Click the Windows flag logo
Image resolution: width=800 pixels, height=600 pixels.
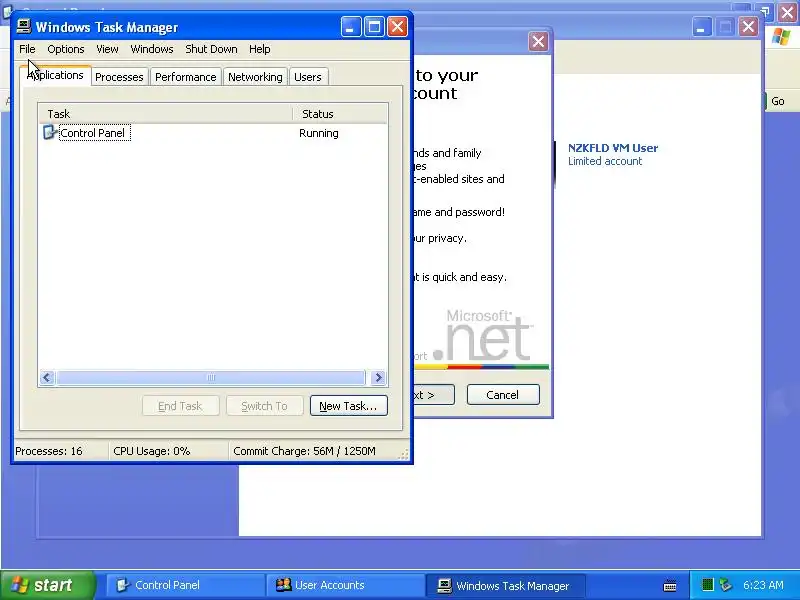781,37
